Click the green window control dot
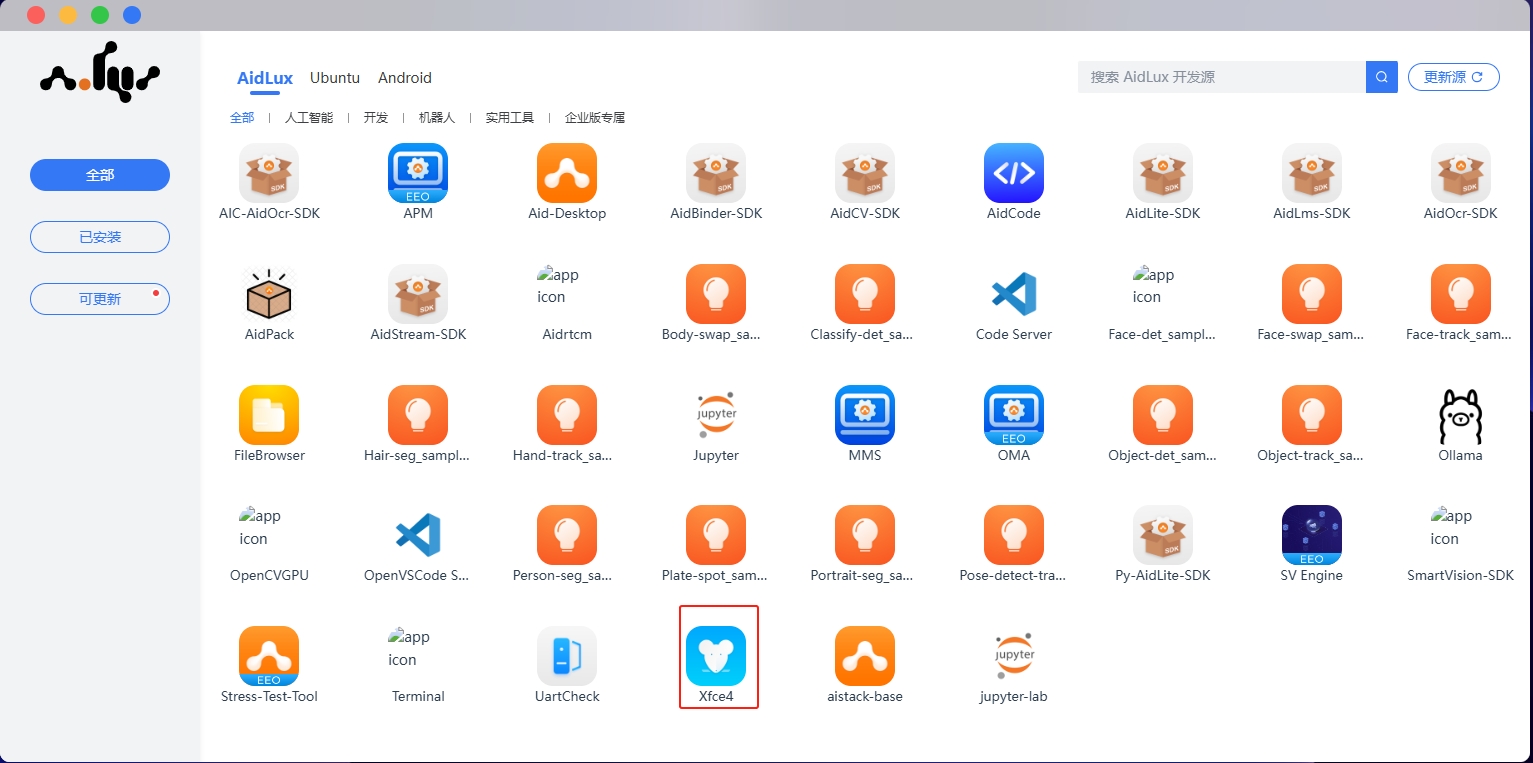 coord(100,15)
